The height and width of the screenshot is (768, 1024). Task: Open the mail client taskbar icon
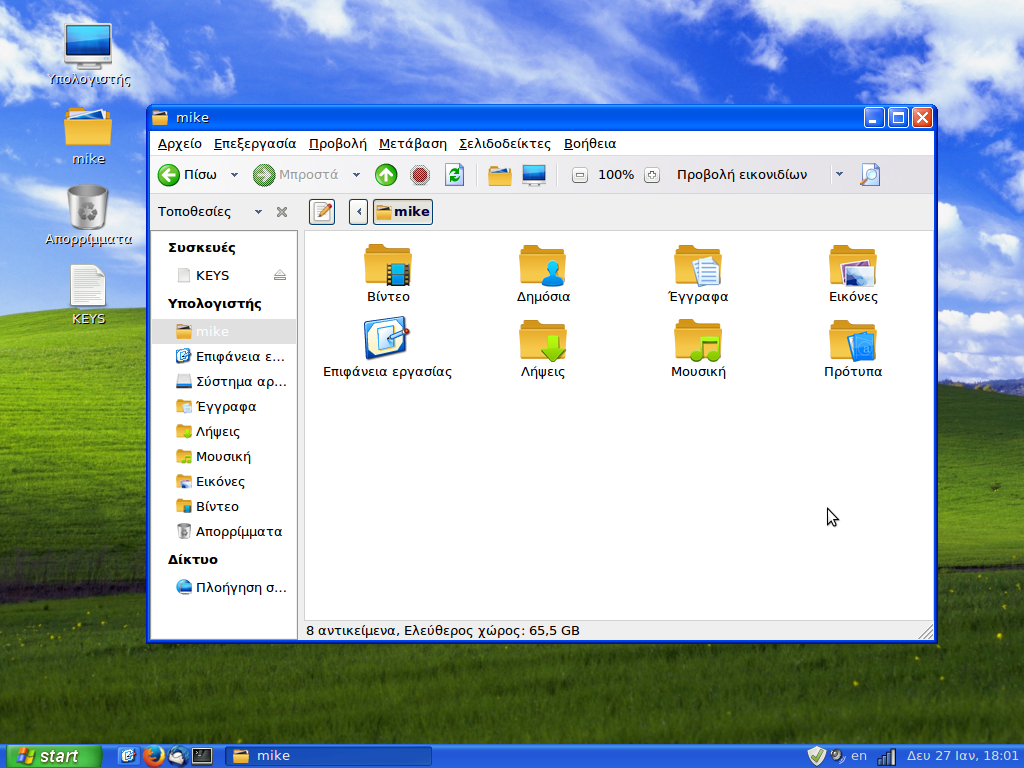coord(178,756)
